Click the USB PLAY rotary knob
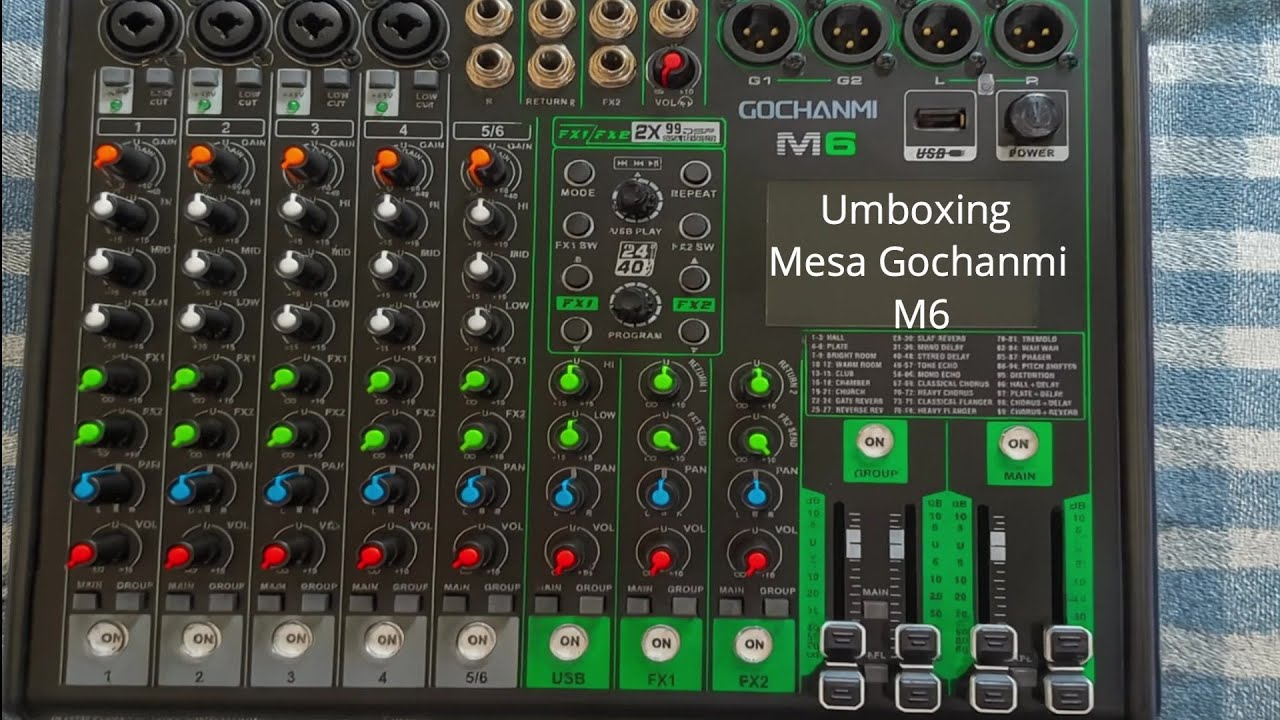 tap(635, 200)
